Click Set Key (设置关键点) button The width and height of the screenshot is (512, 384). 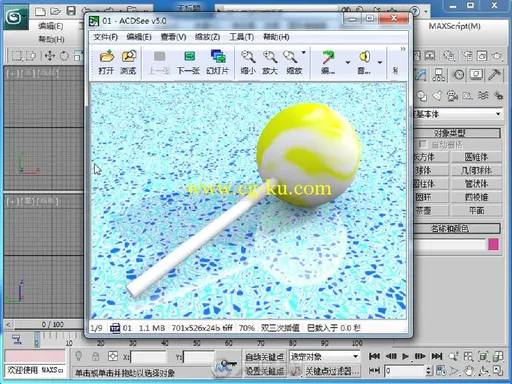[265, 371]
